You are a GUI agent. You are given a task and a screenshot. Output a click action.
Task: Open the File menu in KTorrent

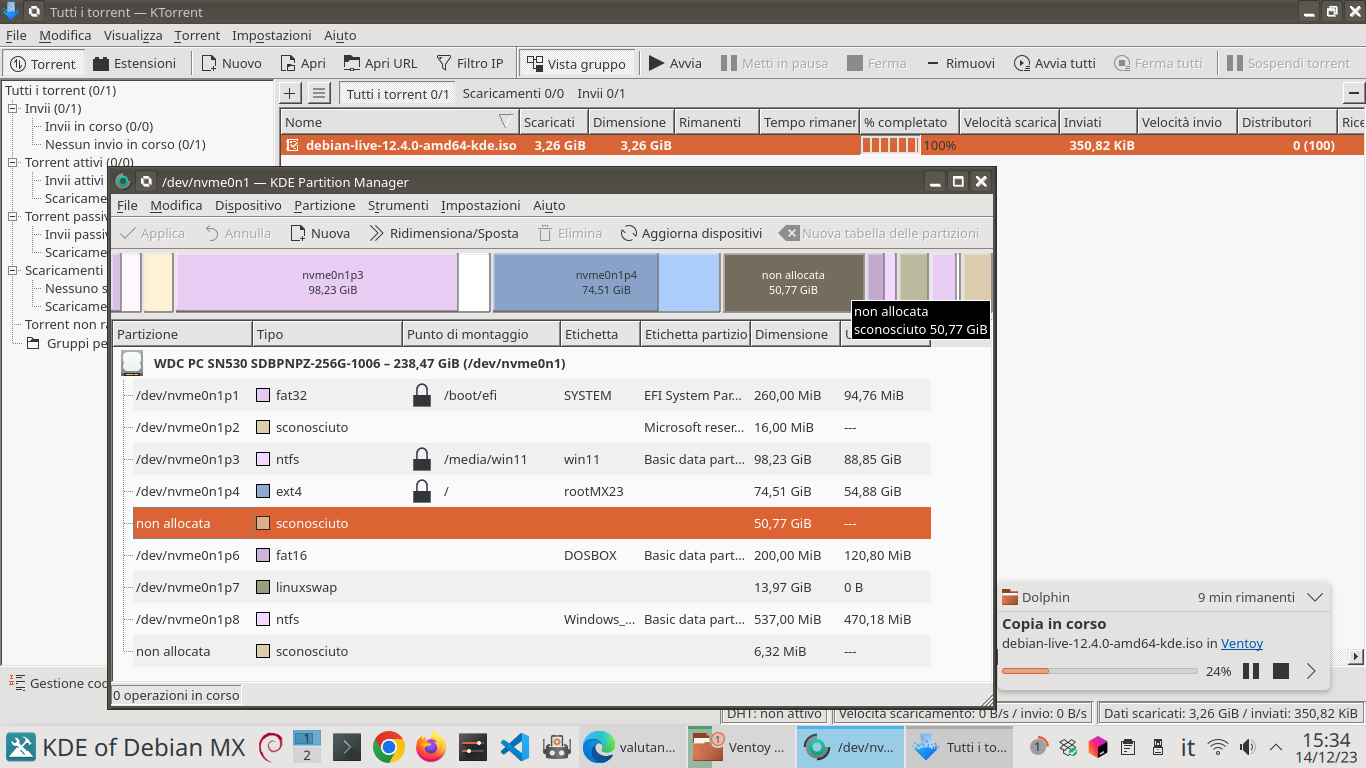16,35
